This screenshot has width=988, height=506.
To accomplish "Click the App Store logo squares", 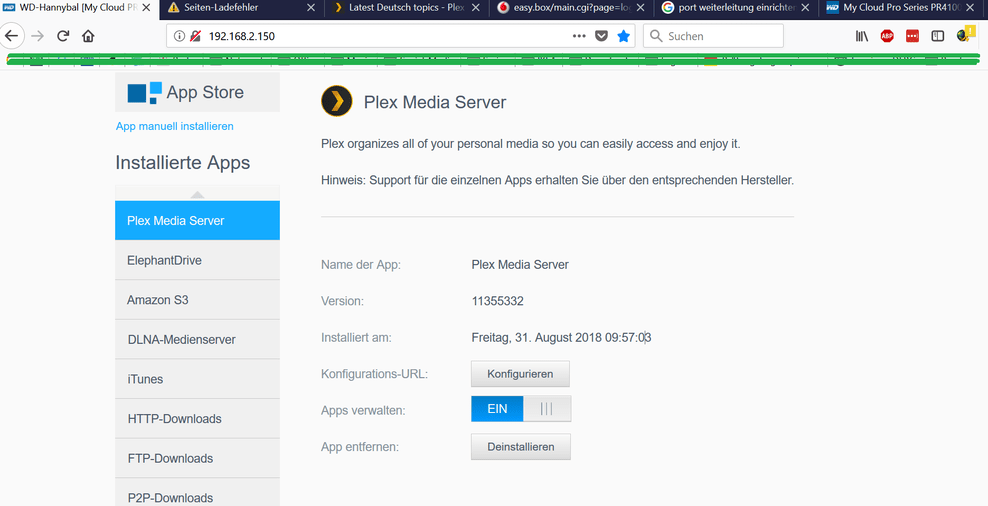I will [x=144, y=92].
